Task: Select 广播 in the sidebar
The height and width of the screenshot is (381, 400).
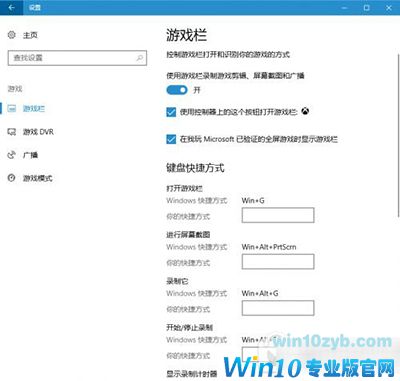Action: [30, 155]
